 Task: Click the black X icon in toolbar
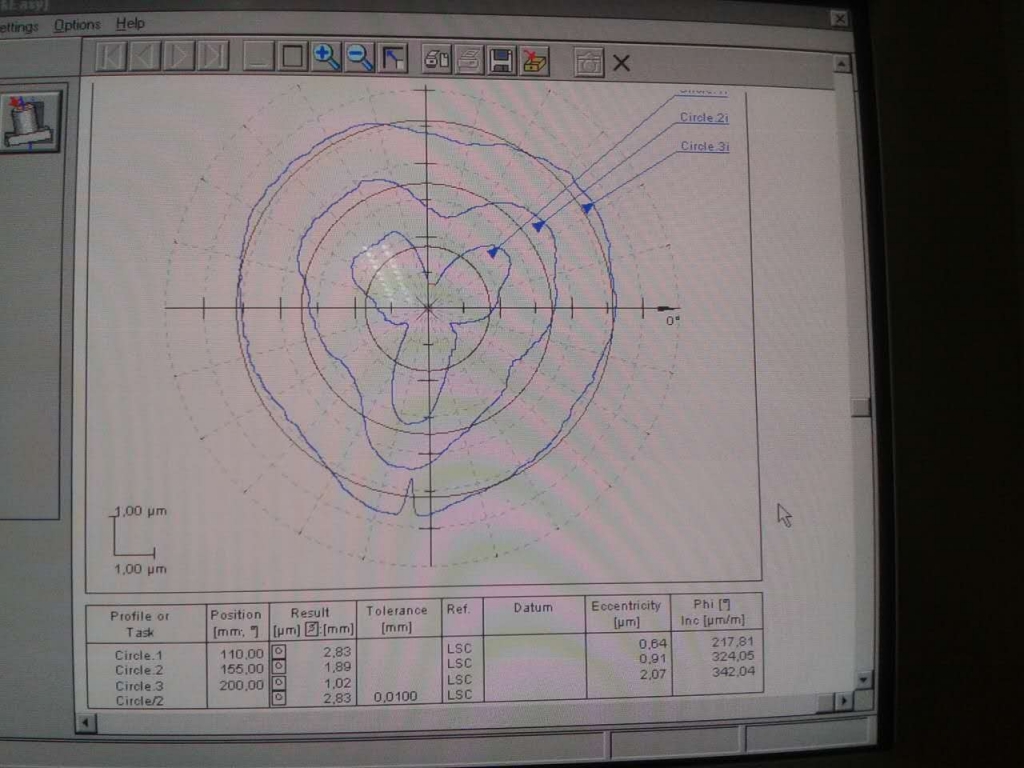(621, 63)
